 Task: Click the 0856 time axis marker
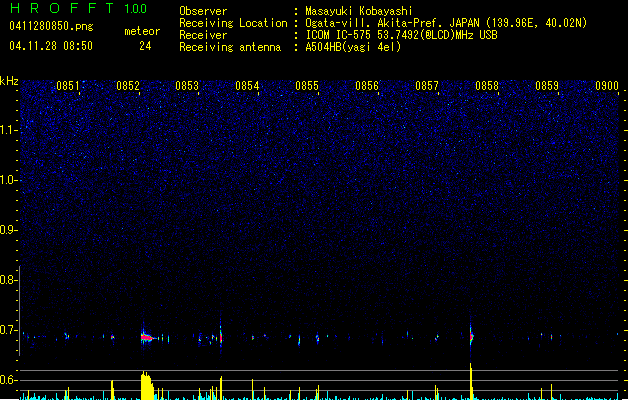point(367,86)
